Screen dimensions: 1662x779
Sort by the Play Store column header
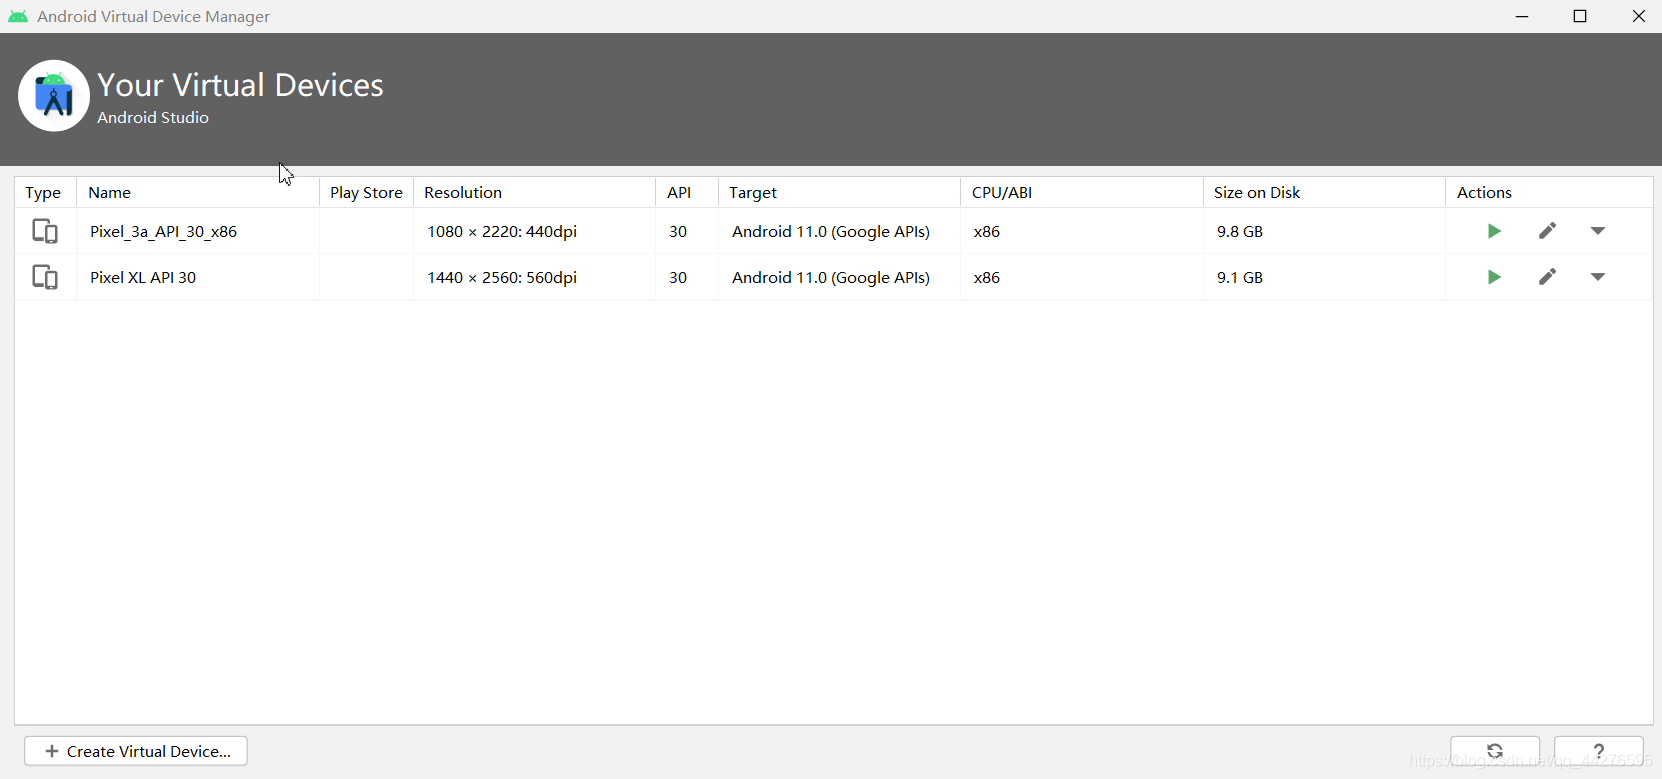click(x=366, y=192)
